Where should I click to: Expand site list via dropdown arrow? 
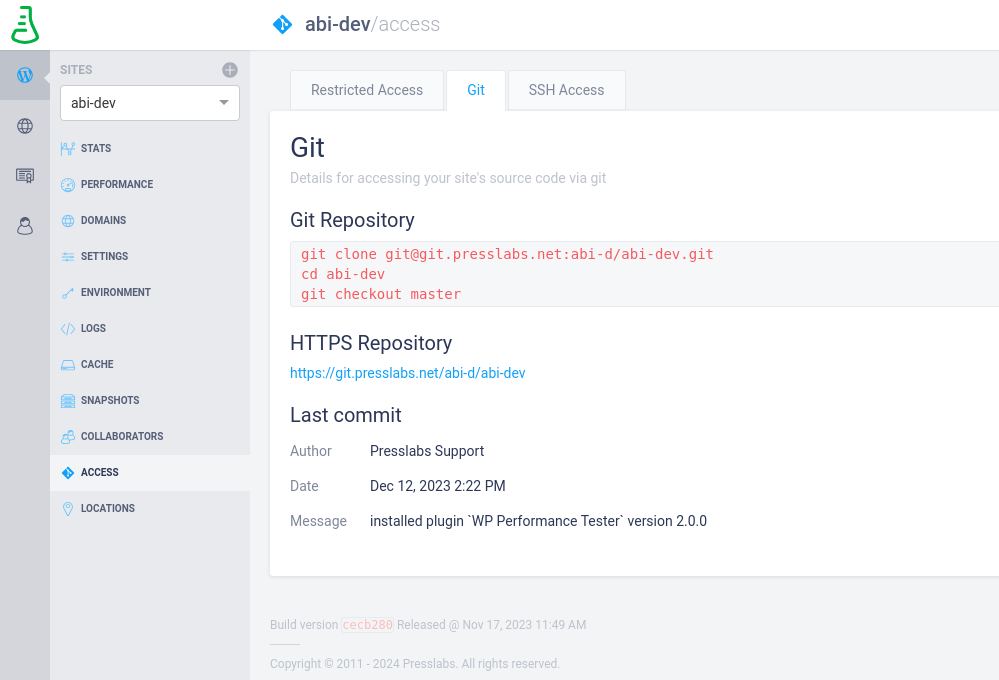pos(224,103)
